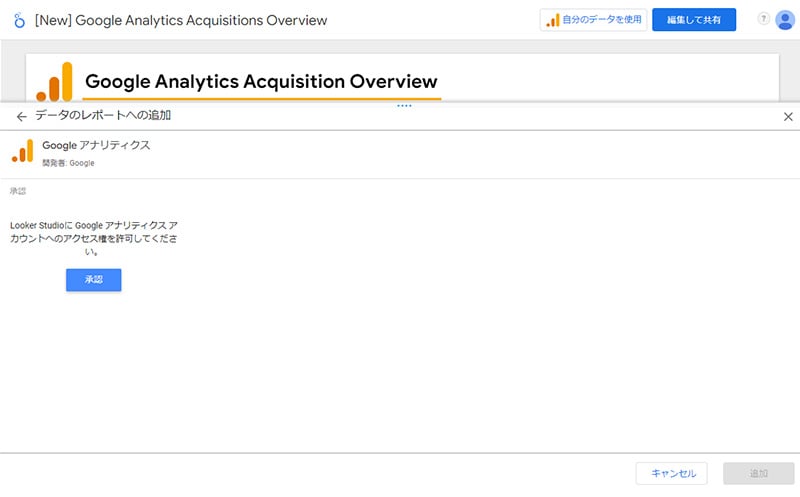
Task: Click the 編集して共有 button
Action: (x=694, y=20)
